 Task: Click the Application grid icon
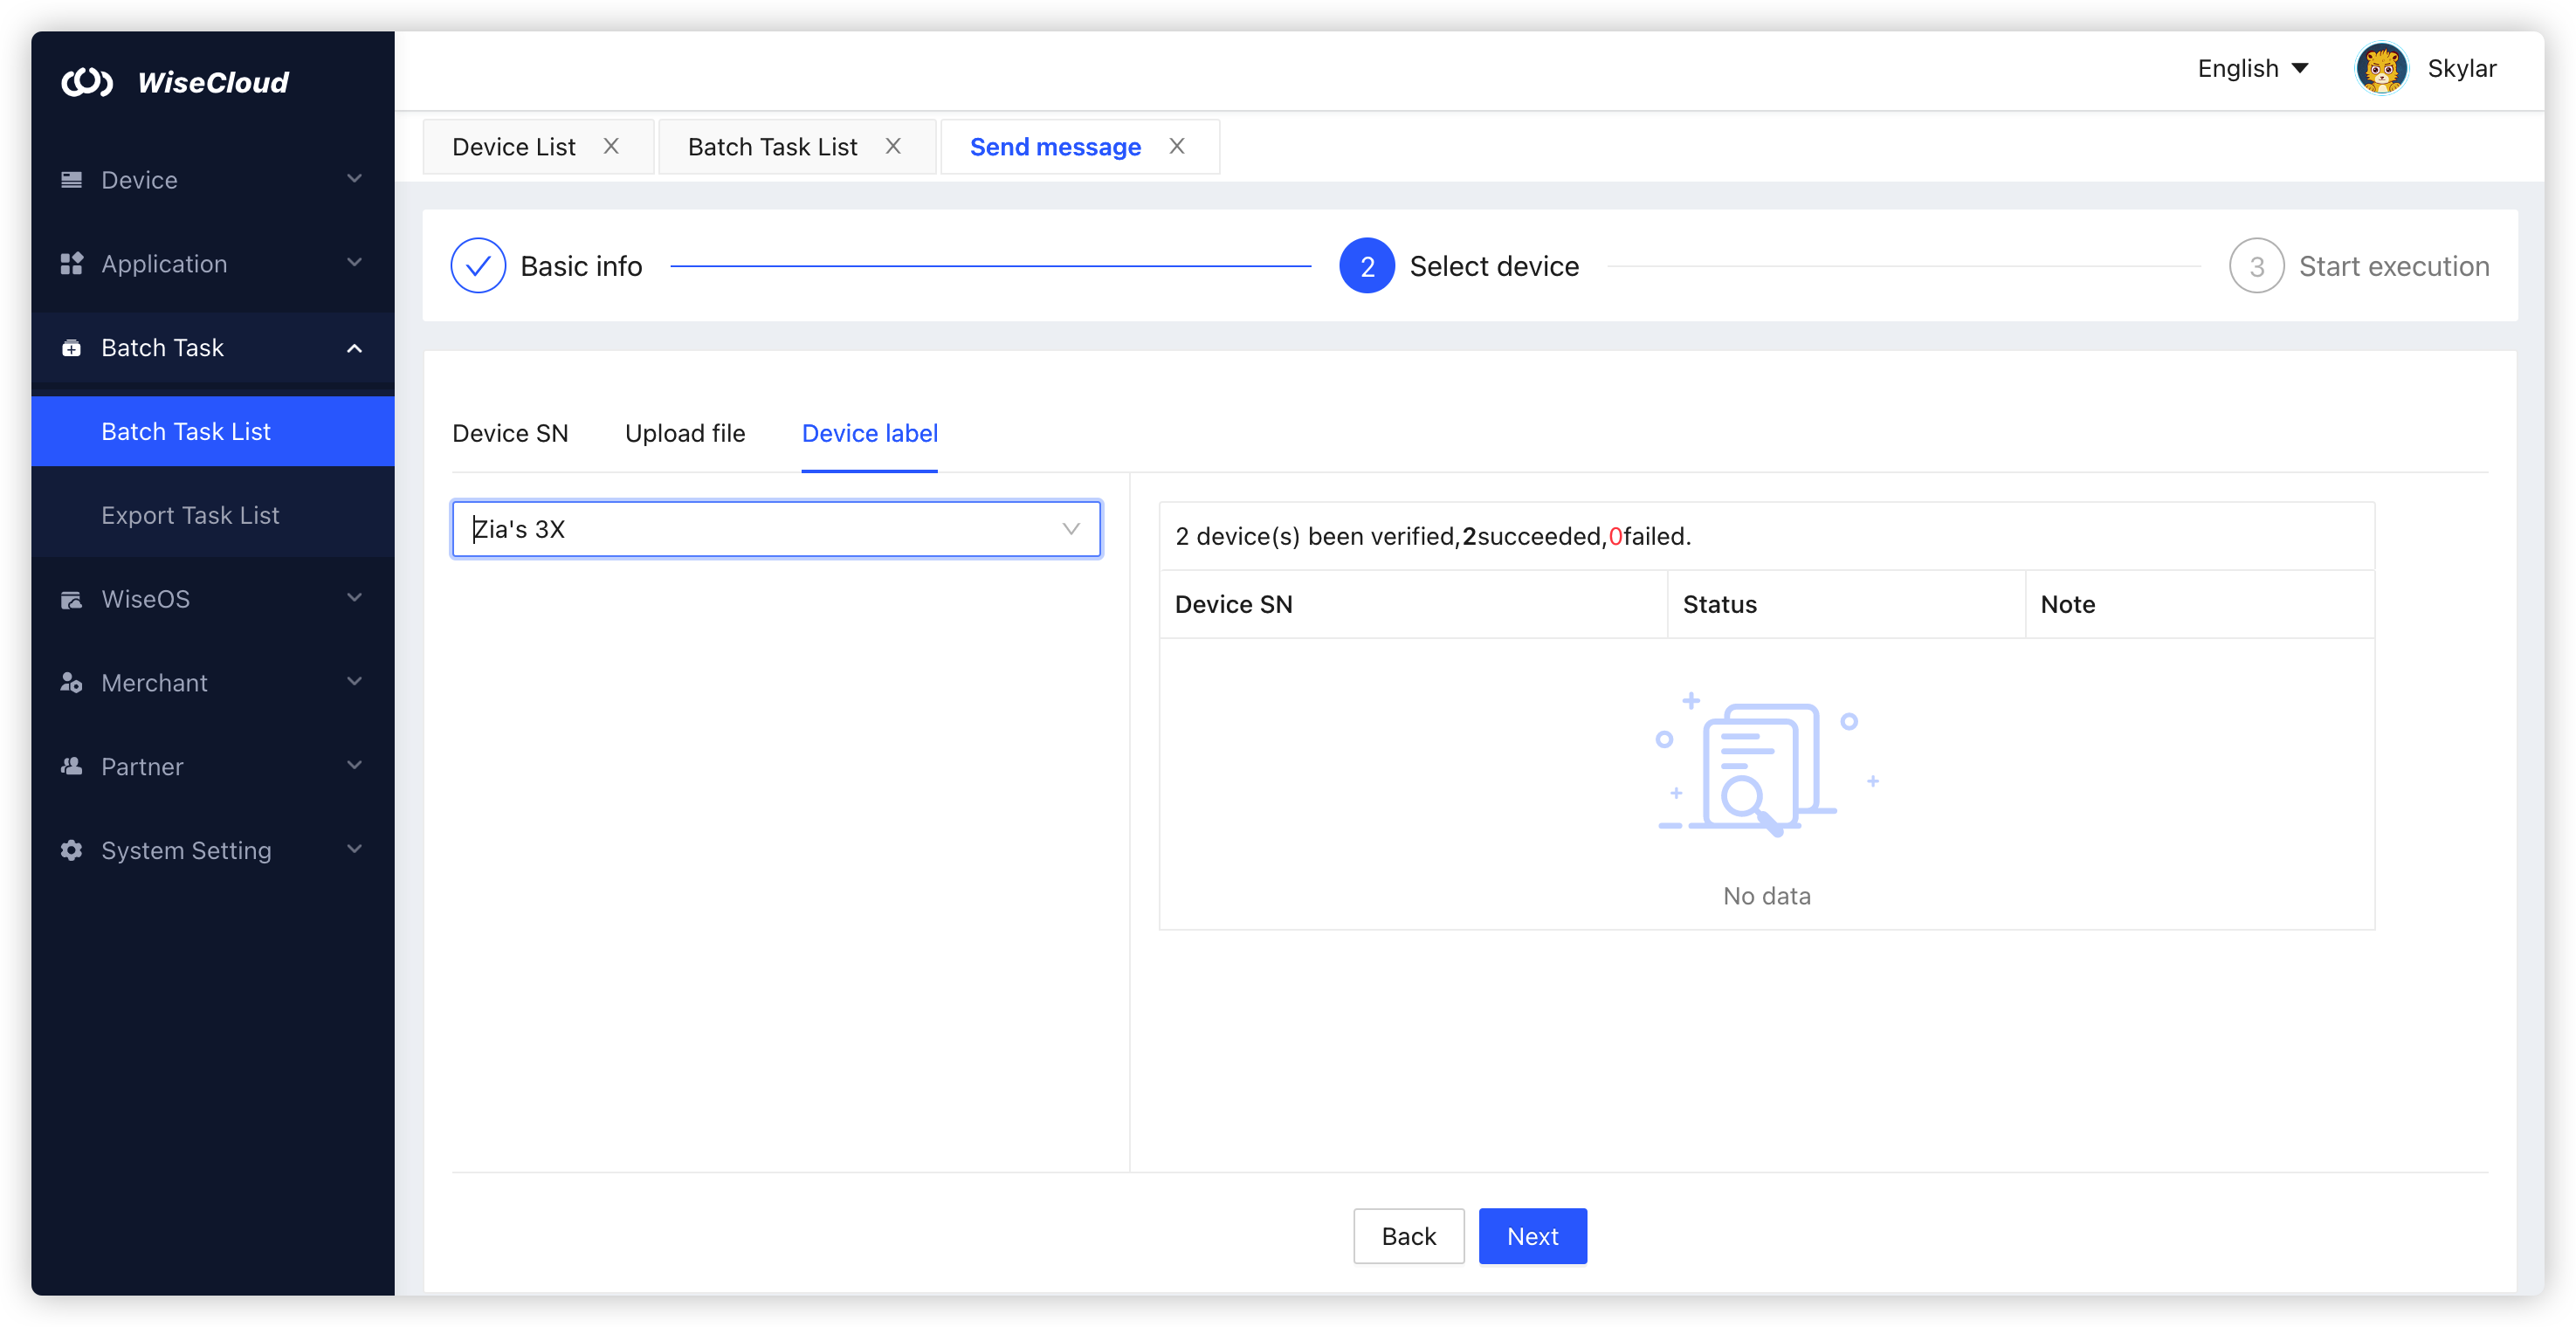(x=71, y=264)
